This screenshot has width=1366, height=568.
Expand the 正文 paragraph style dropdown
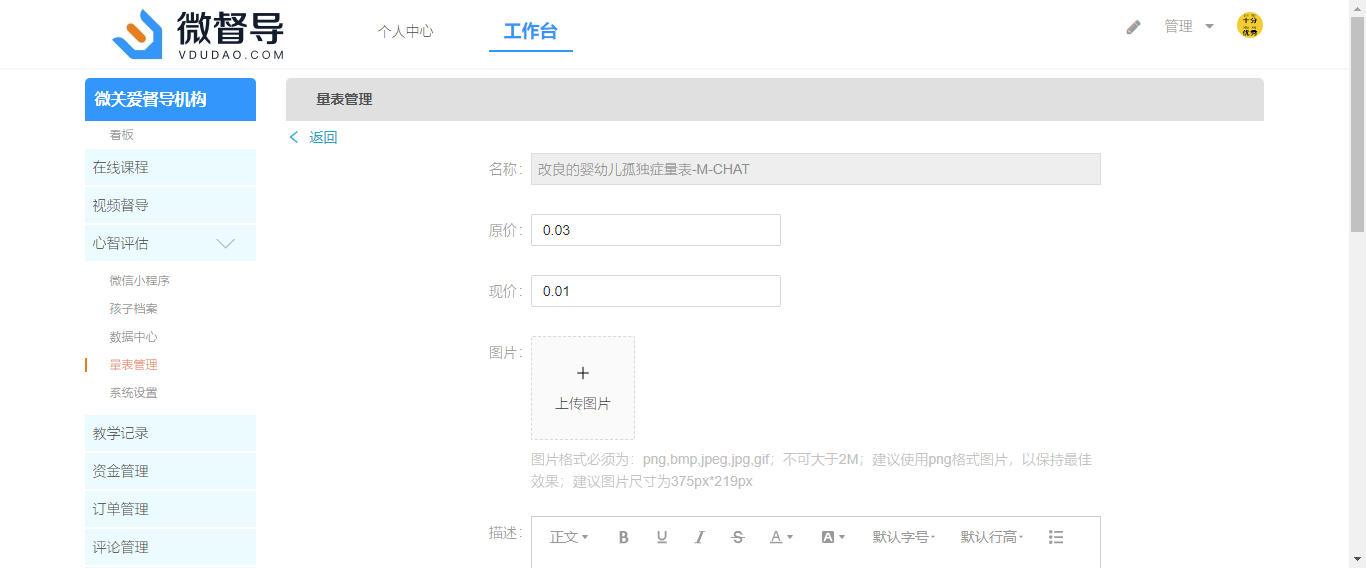coord(569,537)
